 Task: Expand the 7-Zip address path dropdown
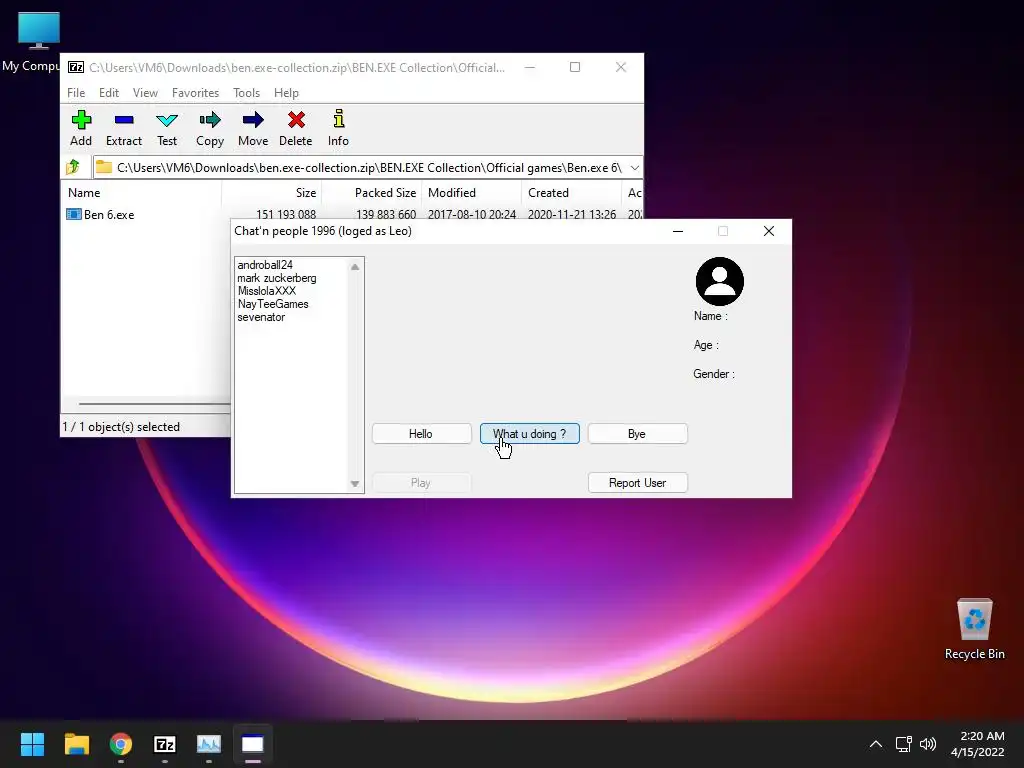click(x=634, y=168)
